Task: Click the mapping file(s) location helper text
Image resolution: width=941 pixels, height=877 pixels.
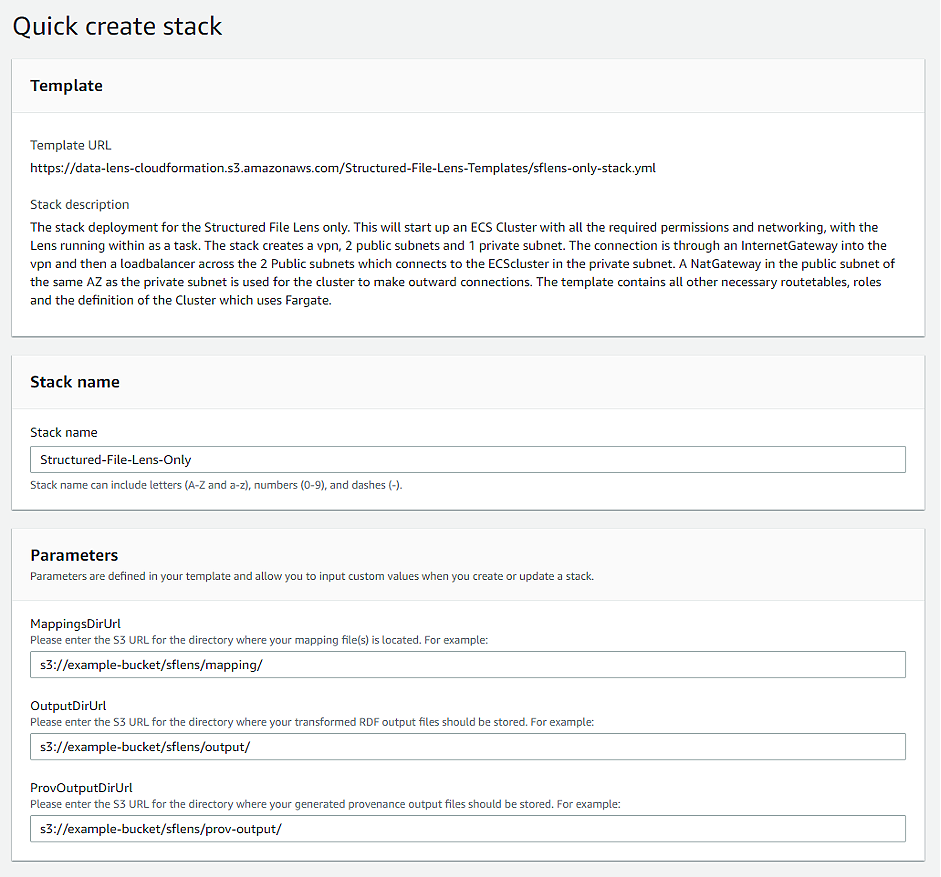Action: coord(259,640)
